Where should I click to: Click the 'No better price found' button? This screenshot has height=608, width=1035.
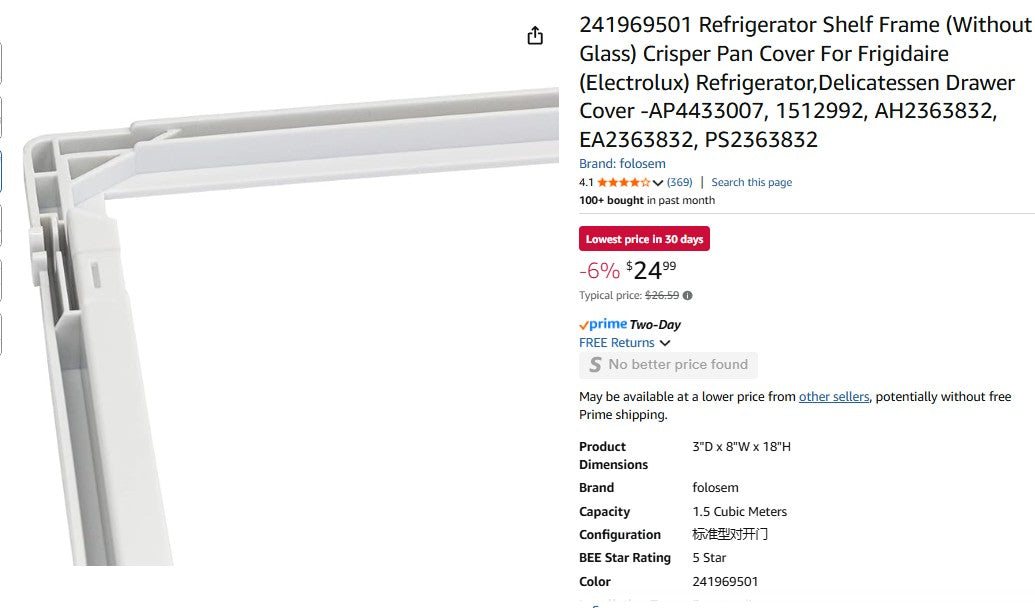[668, 365]
